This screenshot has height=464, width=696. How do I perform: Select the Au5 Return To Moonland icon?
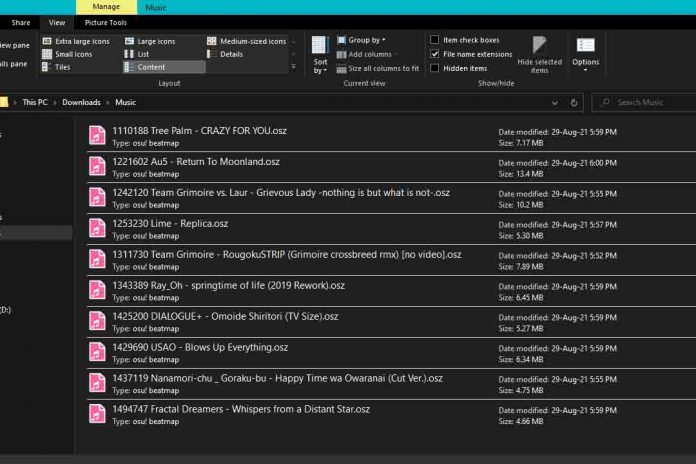tap(97, 167)
